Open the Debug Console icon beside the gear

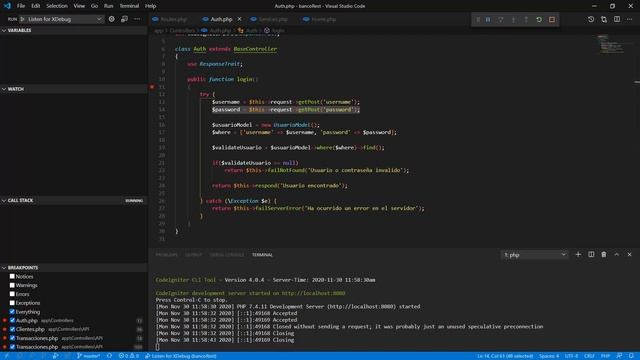(x=124, y=19)
